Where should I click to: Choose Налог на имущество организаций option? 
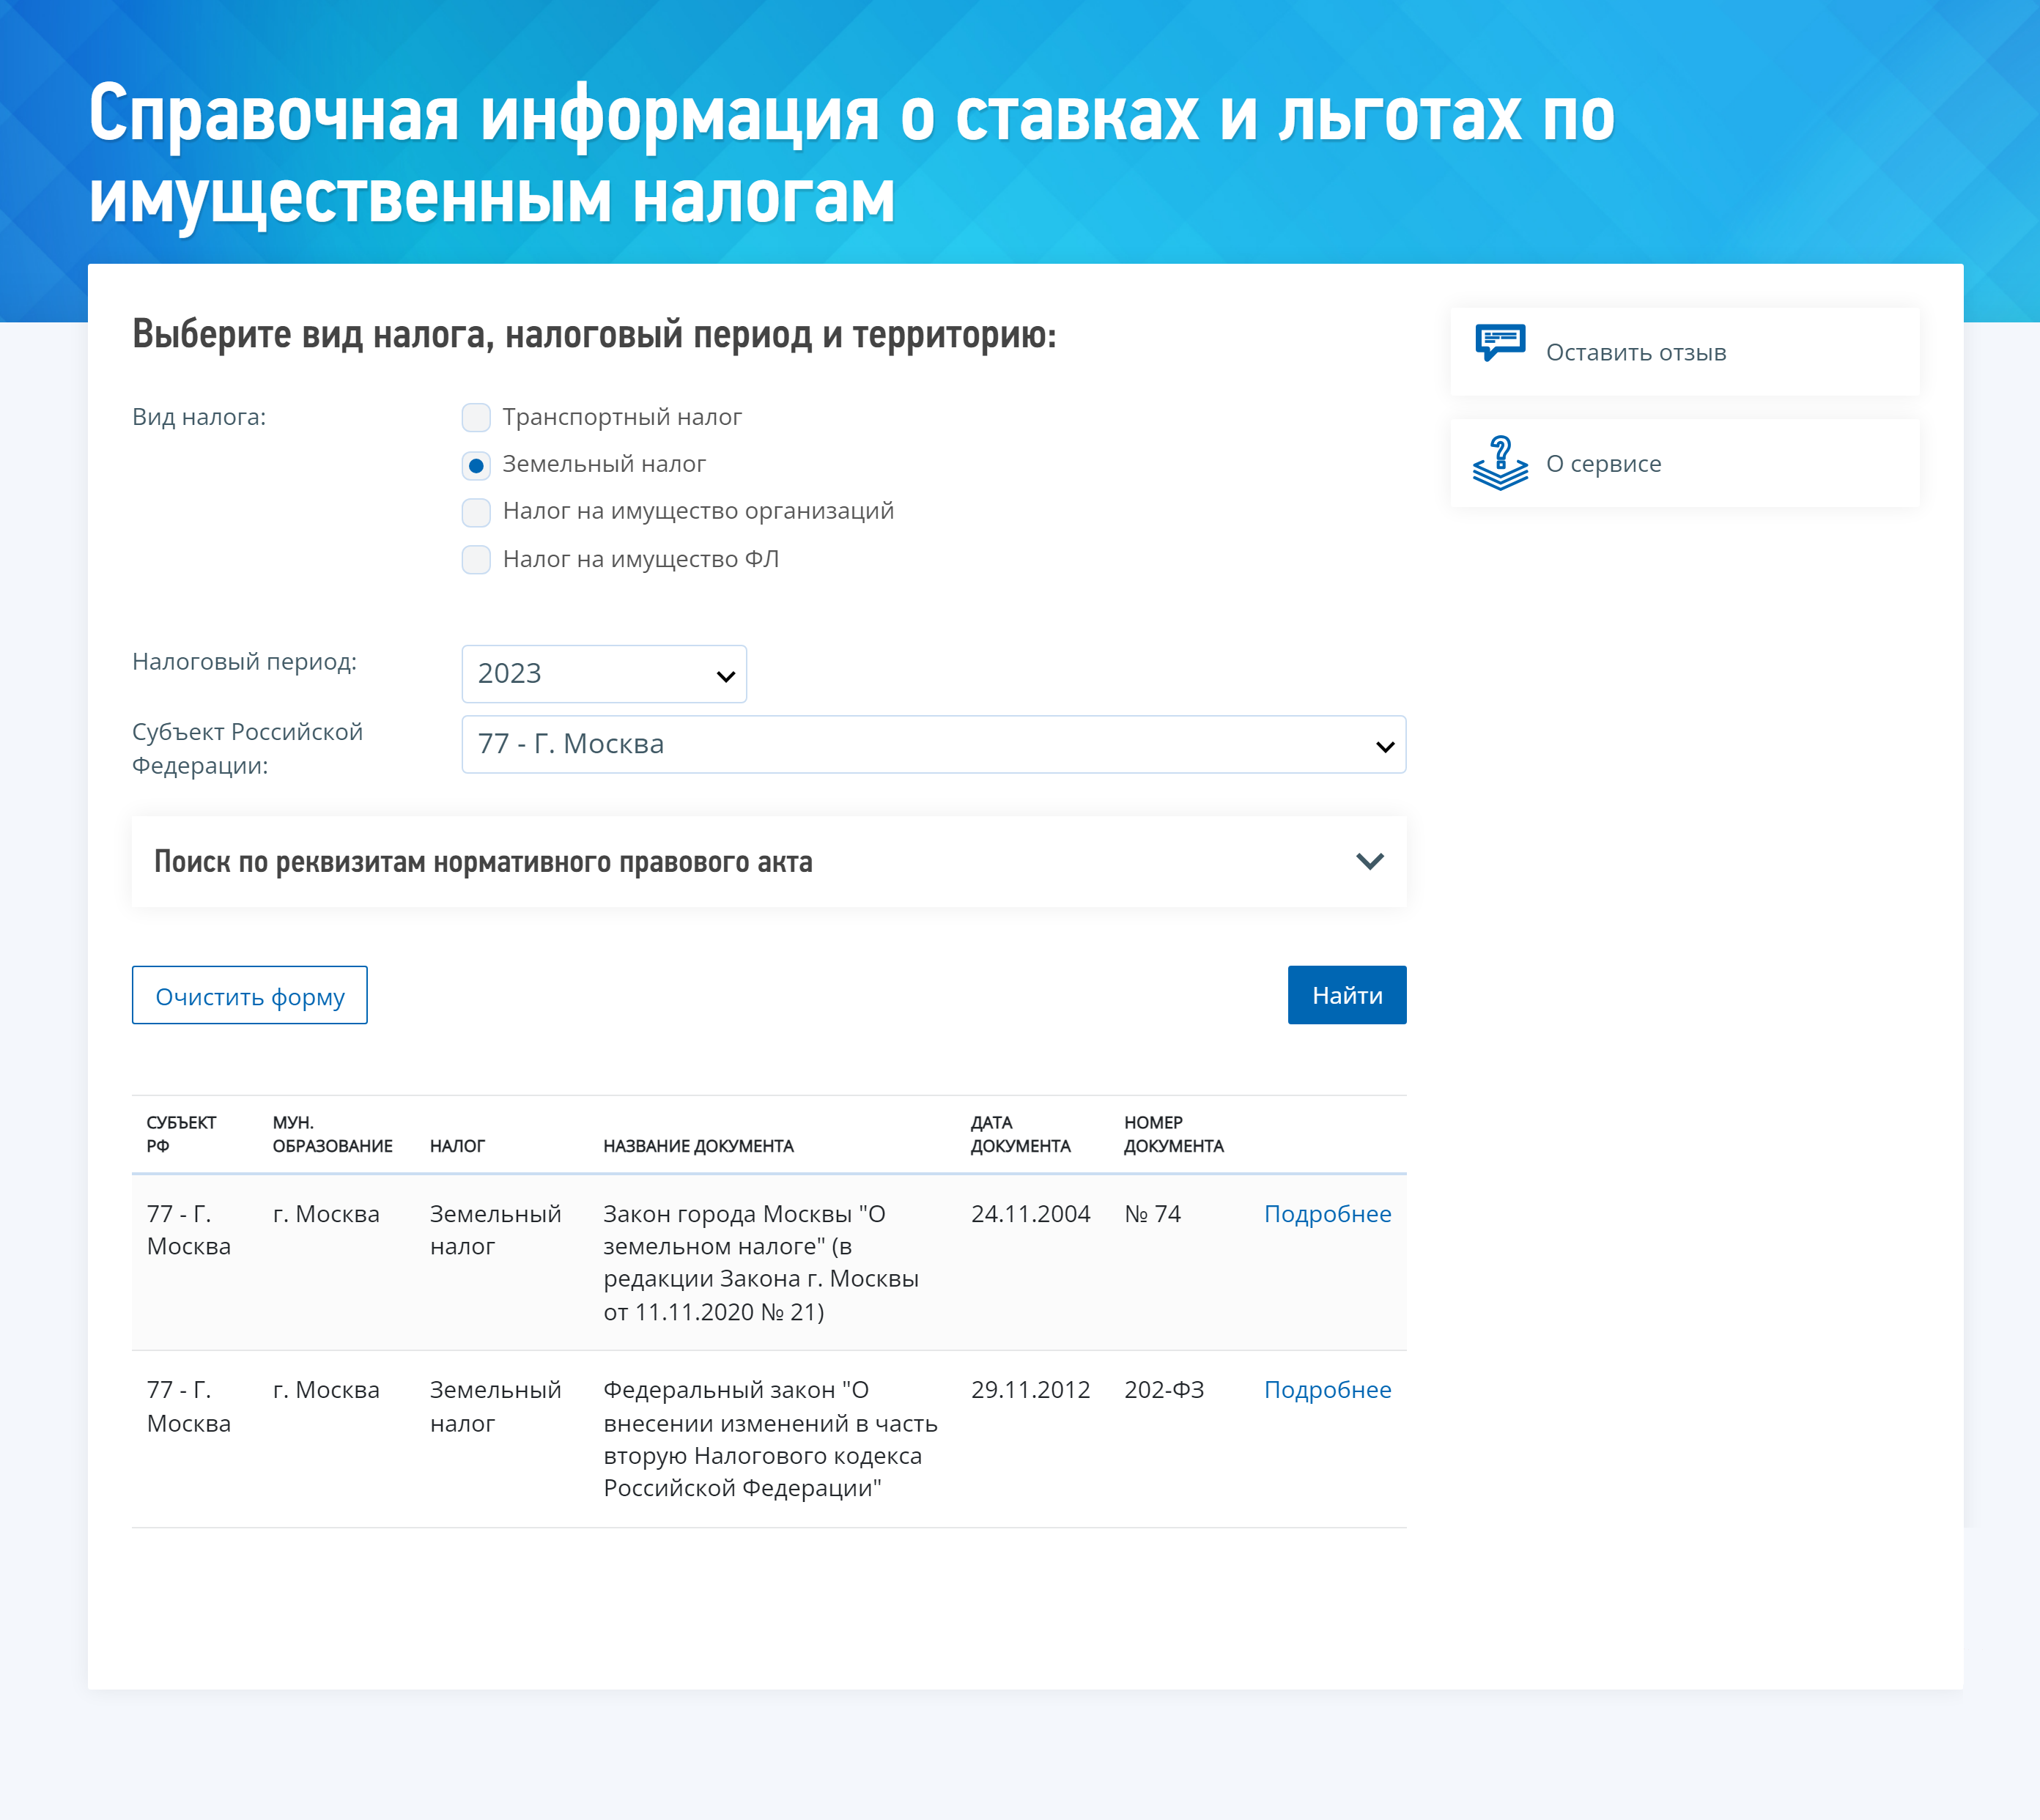pos(476,512)
